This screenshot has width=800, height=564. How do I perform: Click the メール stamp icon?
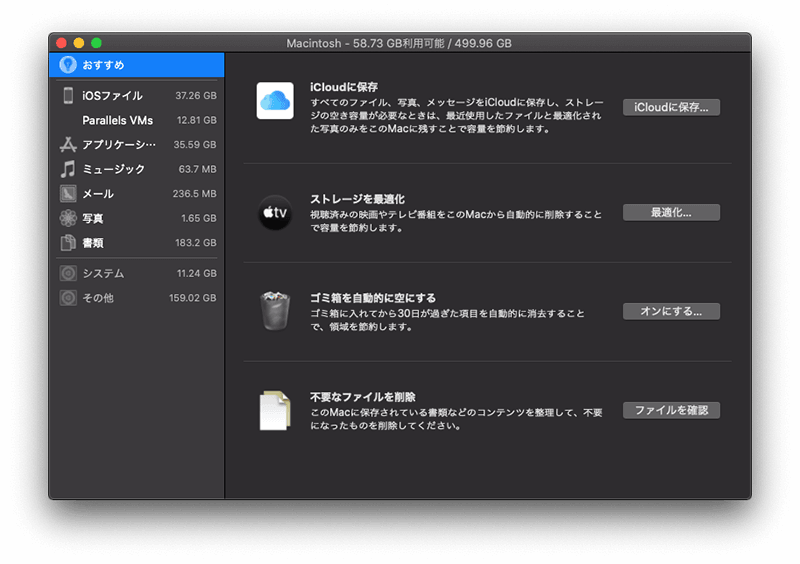[x=68, y=193]
